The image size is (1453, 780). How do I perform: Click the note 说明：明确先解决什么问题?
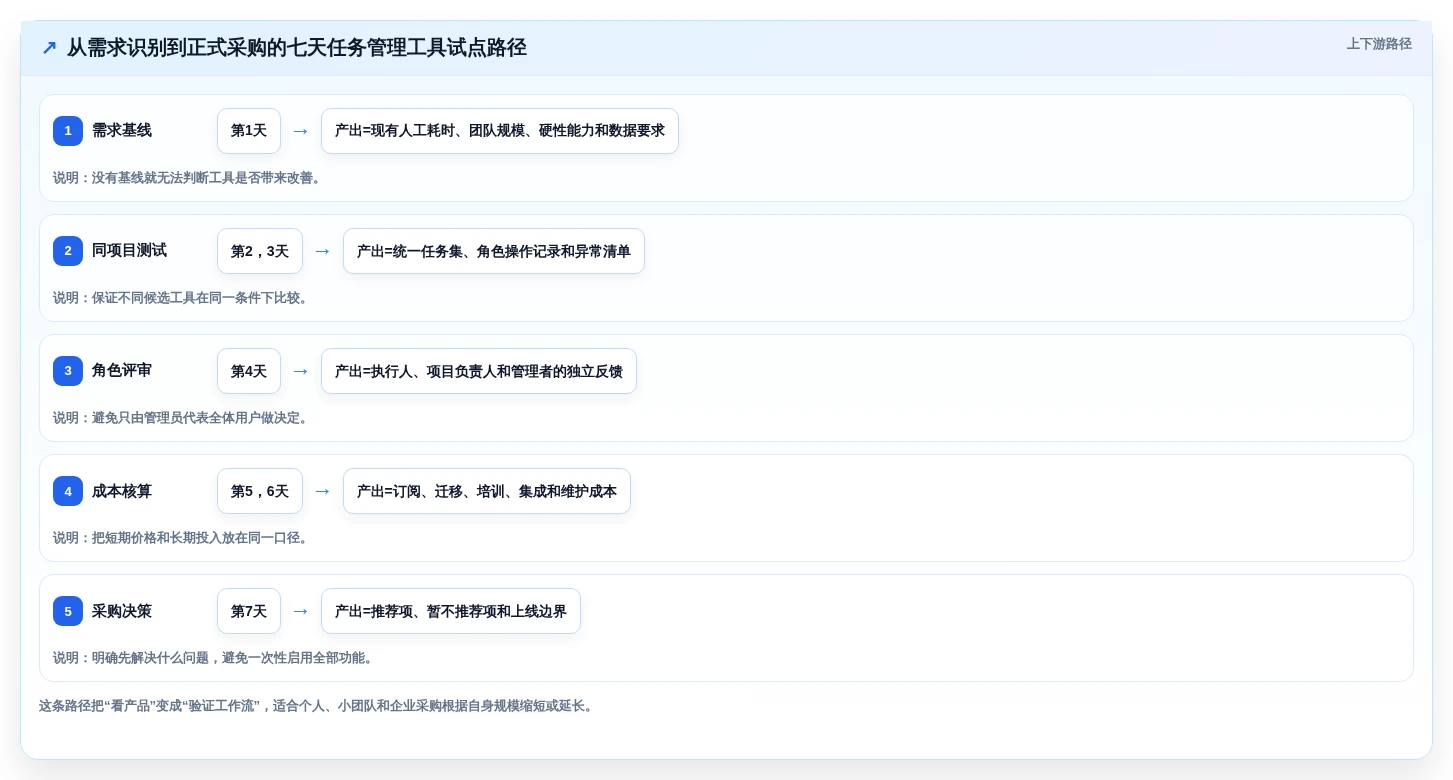point(215,658)
